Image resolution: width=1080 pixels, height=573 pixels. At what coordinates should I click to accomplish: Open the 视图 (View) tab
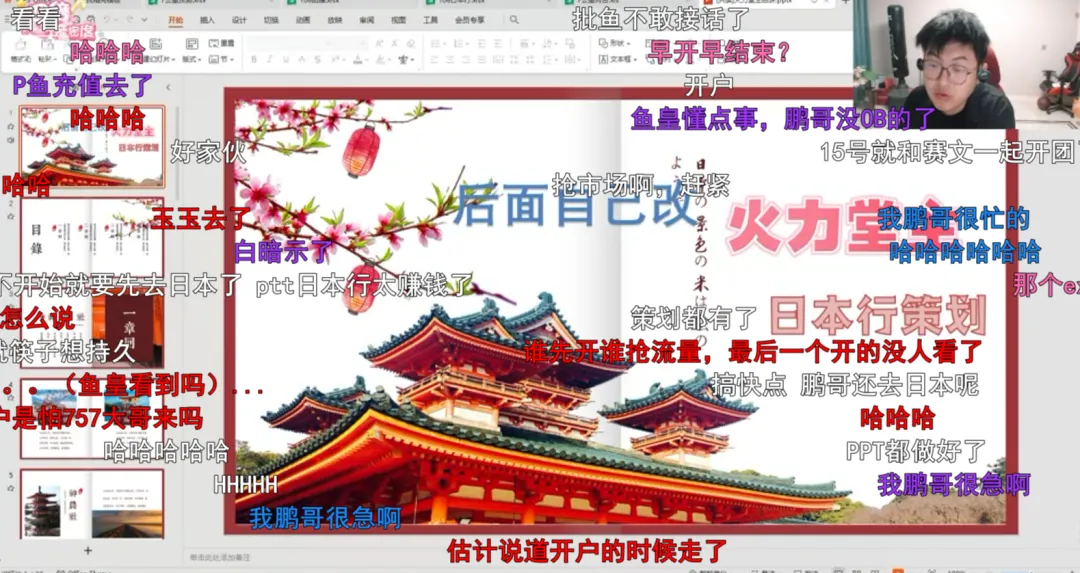click(x=399, y=20)
